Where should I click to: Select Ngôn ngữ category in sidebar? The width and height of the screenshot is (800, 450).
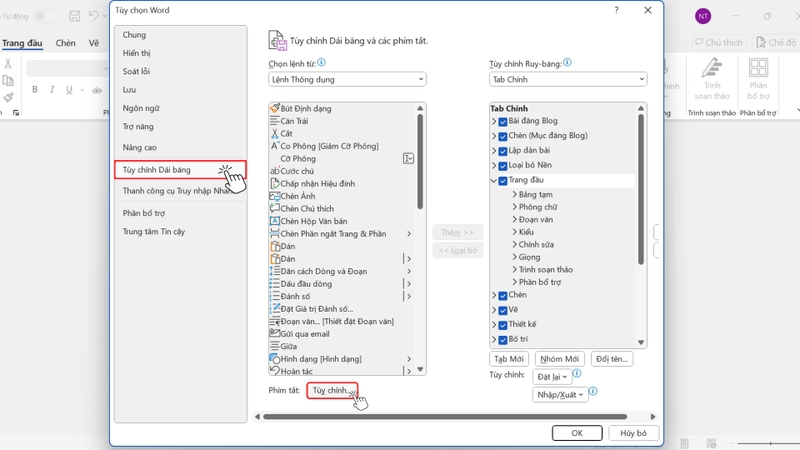coord(141,108)
